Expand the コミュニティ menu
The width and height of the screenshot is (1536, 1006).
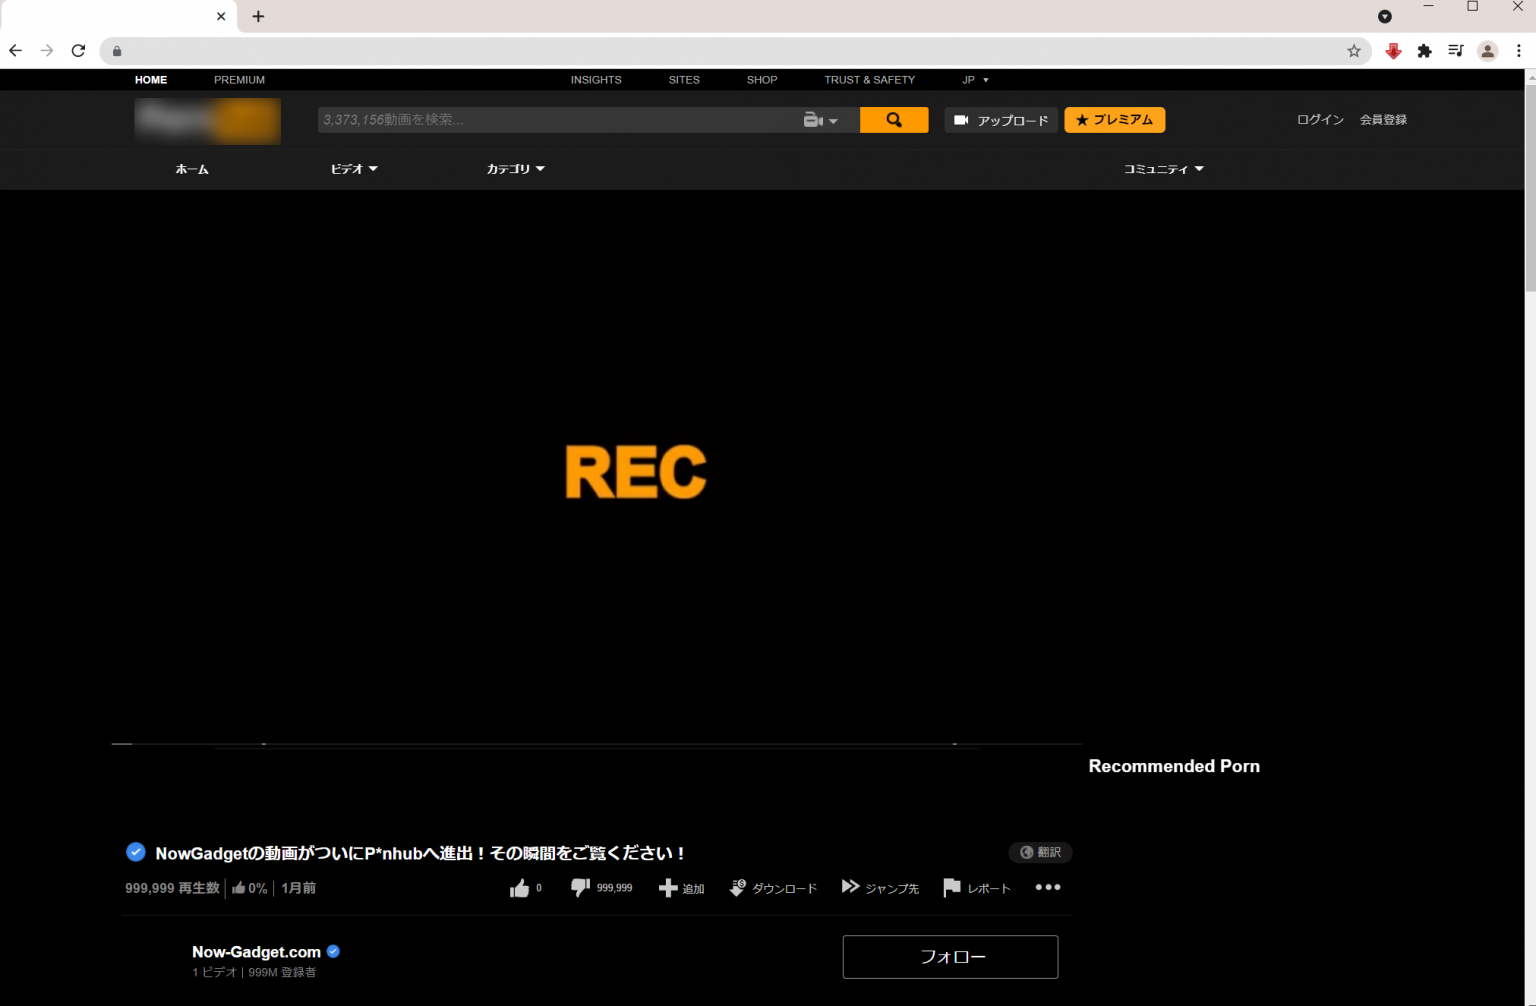[x=1163, y=169]
